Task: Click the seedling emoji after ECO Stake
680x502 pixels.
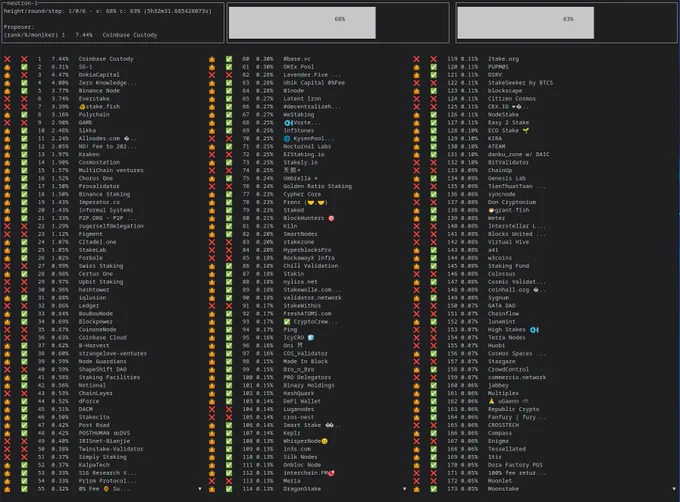Action: [x=526, y=130]
